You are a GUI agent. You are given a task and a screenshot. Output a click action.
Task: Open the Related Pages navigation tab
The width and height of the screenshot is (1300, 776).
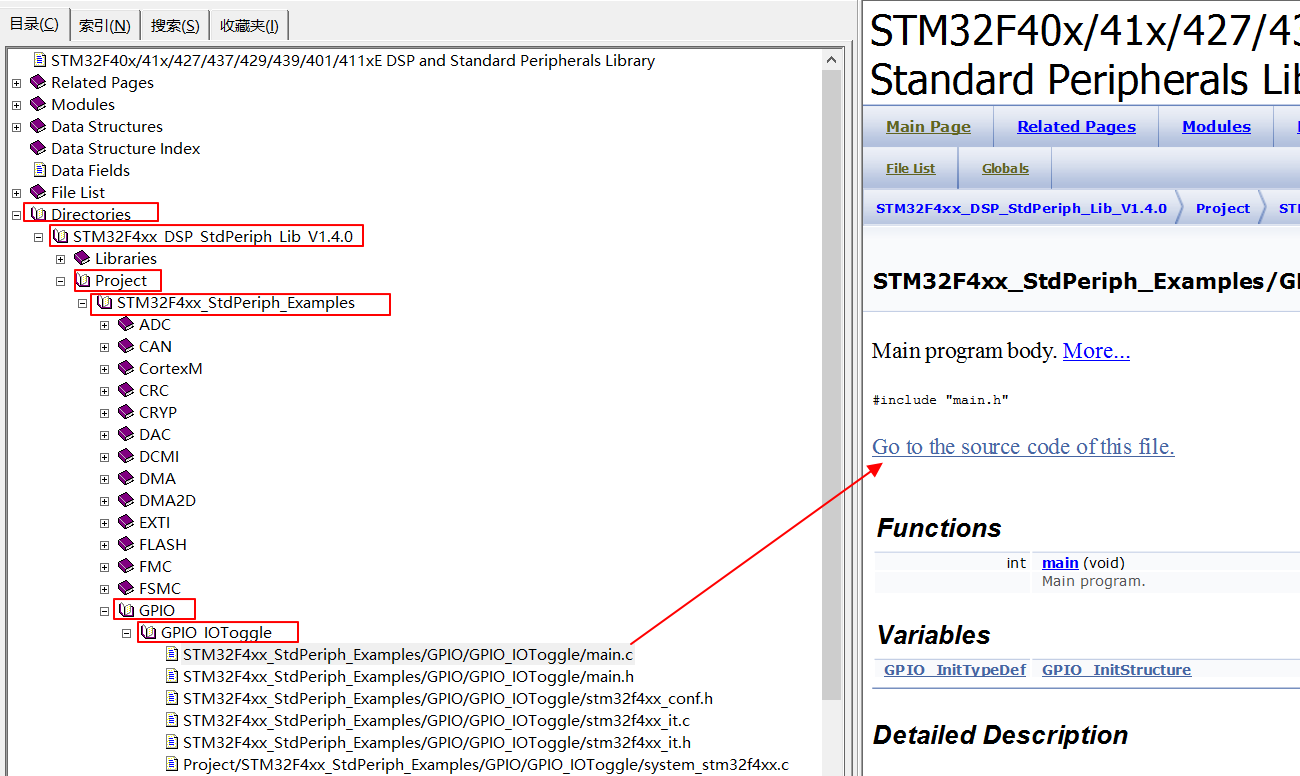pos(1076,126)
